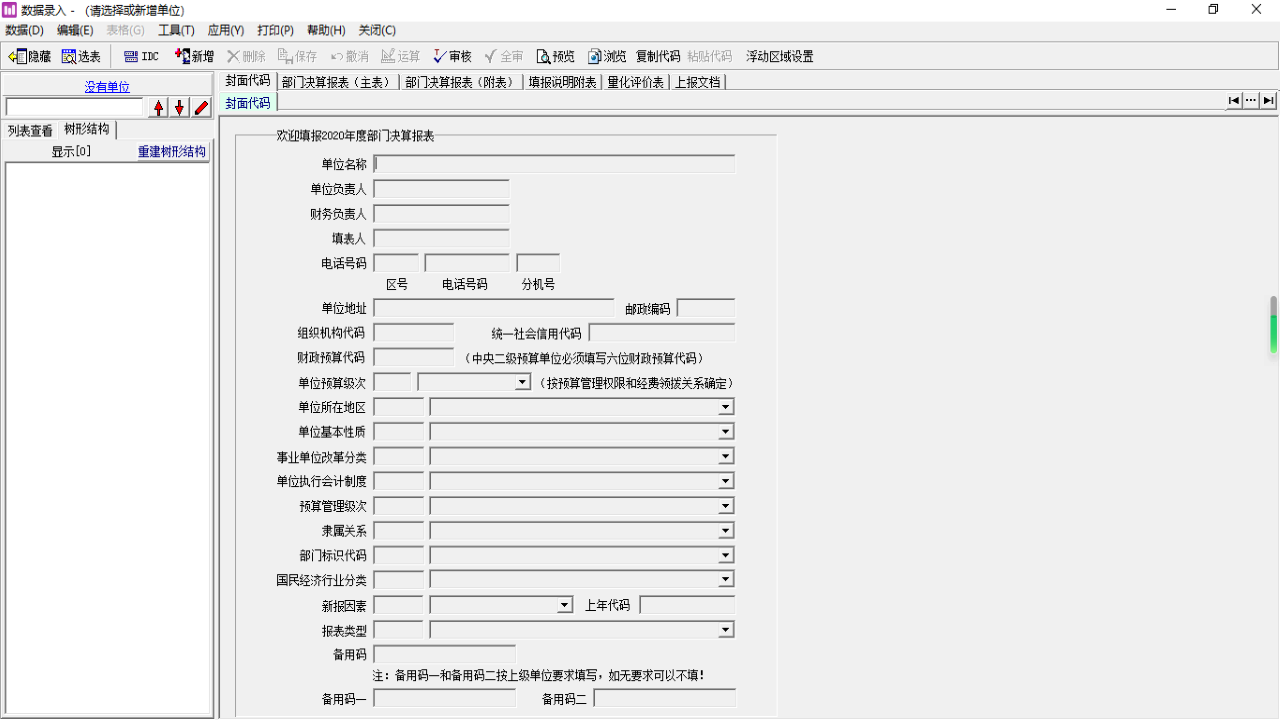Click the 隐藏 (hide) toolbar icon
Viewport: 1280px width, 720px height.
point(28,56)
